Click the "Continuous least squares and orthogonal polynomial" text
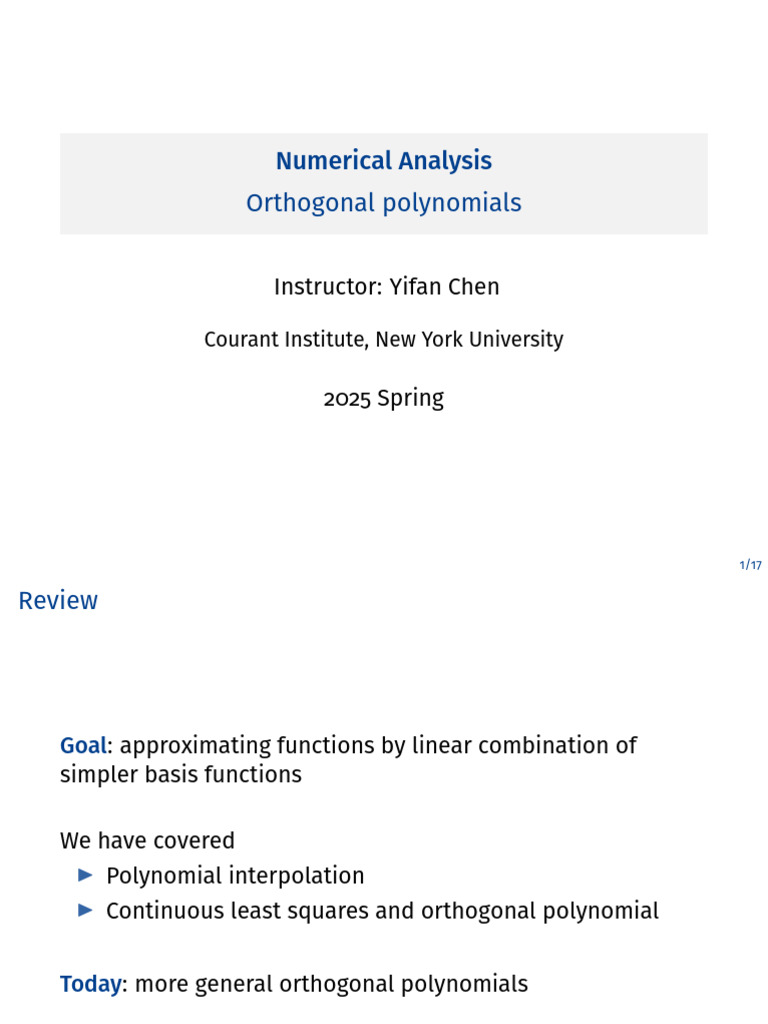This screenshot has width=768, height=1024. coord(382,911)
